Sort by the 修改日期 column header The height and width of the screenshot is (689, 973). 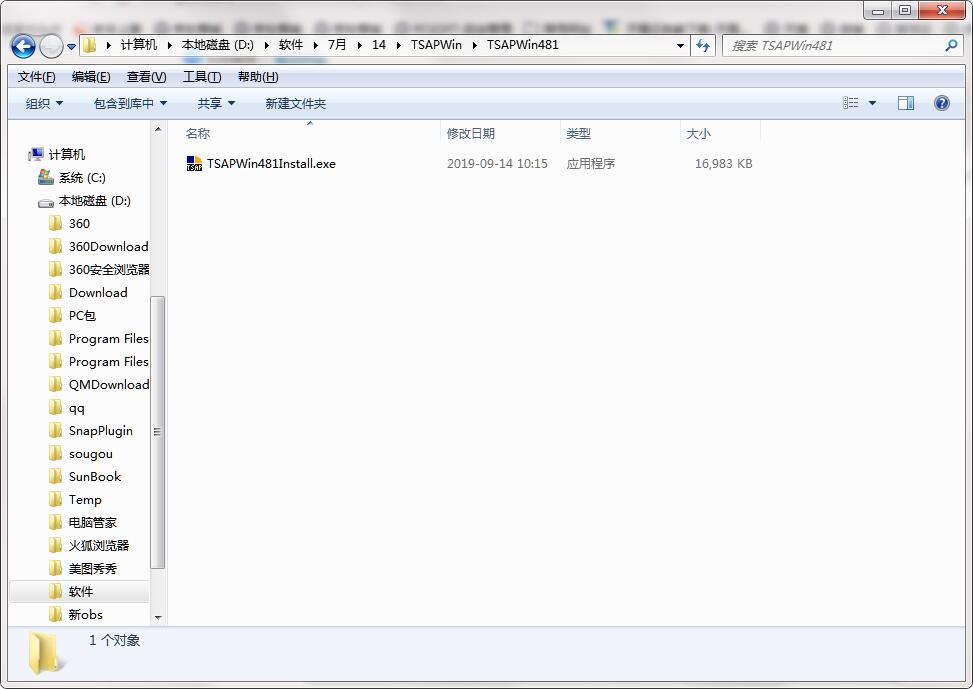[471, 133]
